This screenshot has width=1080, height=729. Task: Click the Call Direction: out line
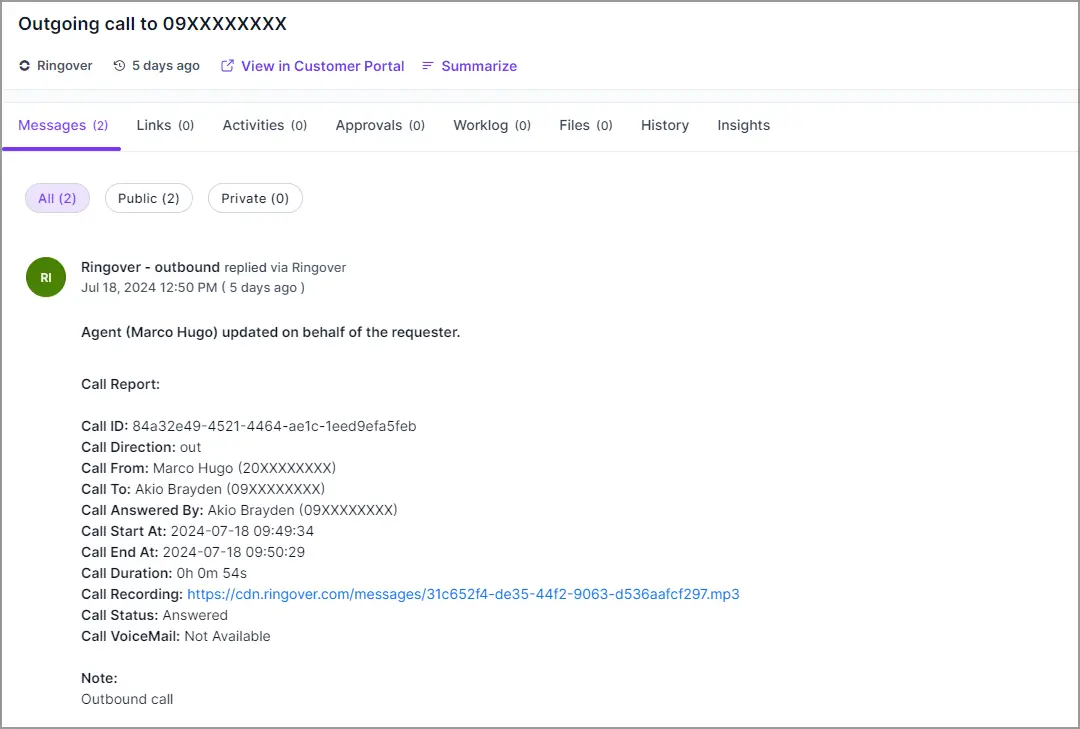pos(141,447)
